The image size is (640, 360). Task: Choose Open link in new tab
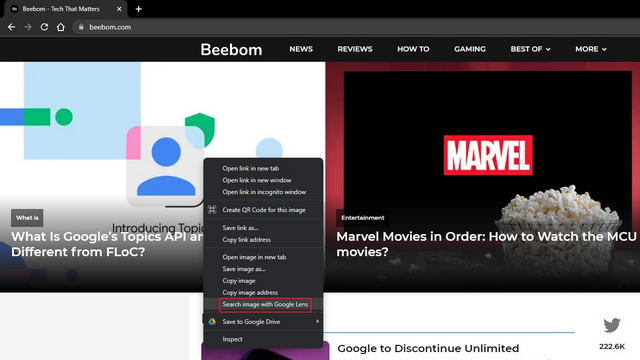pyautogui.click(x=263, y=168)
